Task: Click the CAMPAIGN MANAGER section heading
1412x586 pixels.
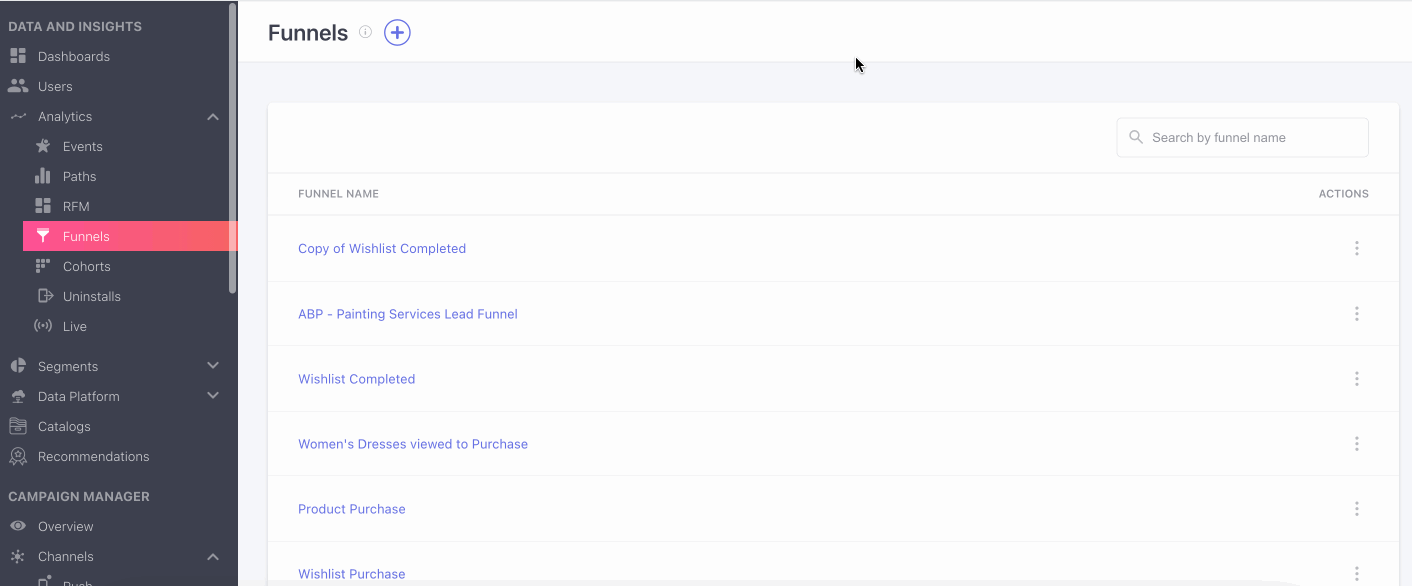Action: coord(79,496)
